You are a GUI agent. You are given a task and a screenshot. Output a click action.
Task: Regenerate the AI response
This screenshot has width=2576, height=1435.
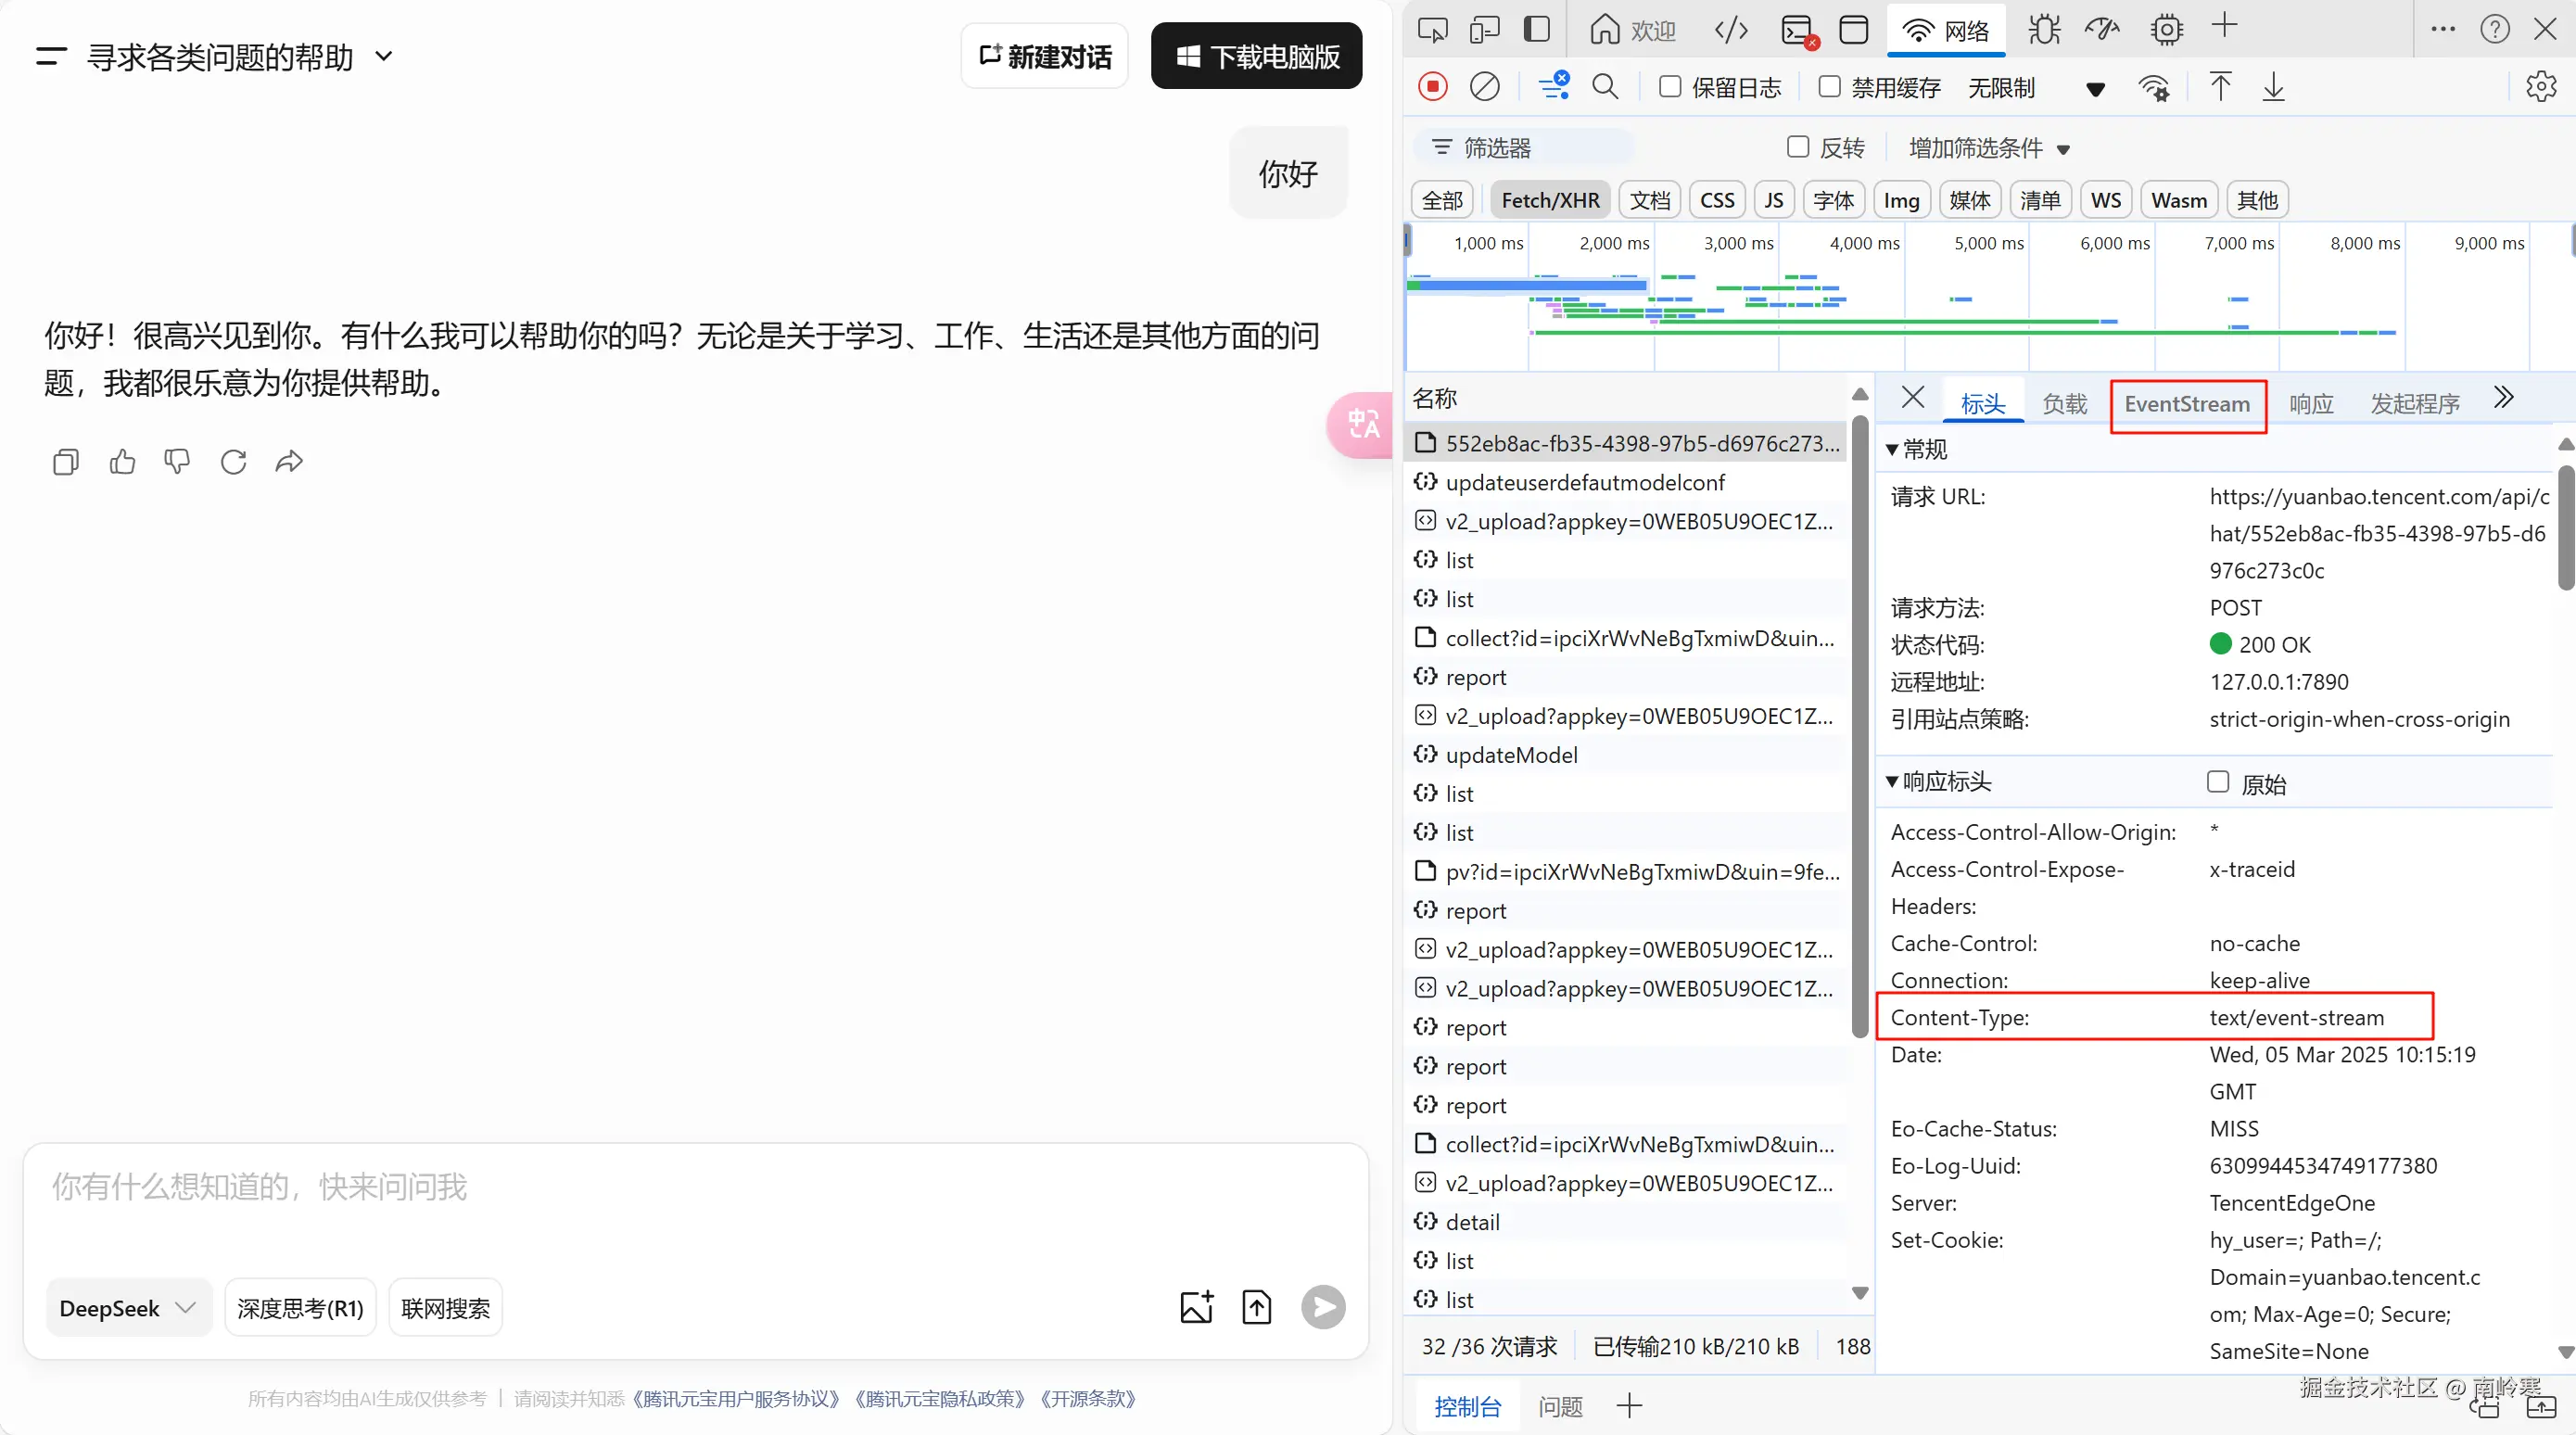(233, 461)
